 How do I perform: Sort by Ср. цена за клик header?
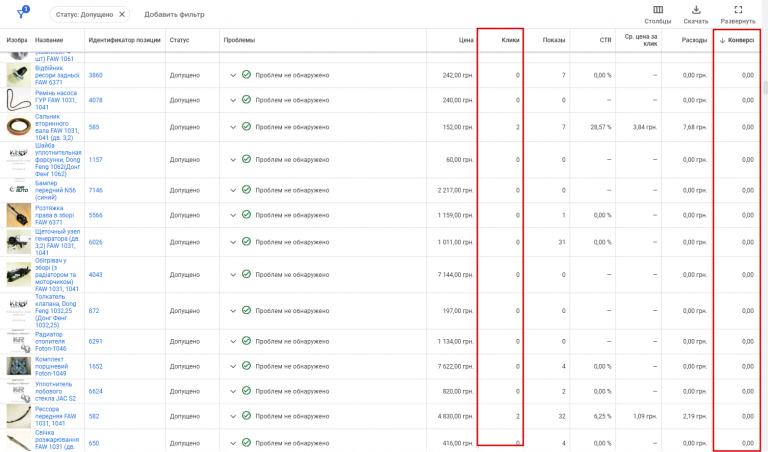pyautogui.click(x=641, y=40)
